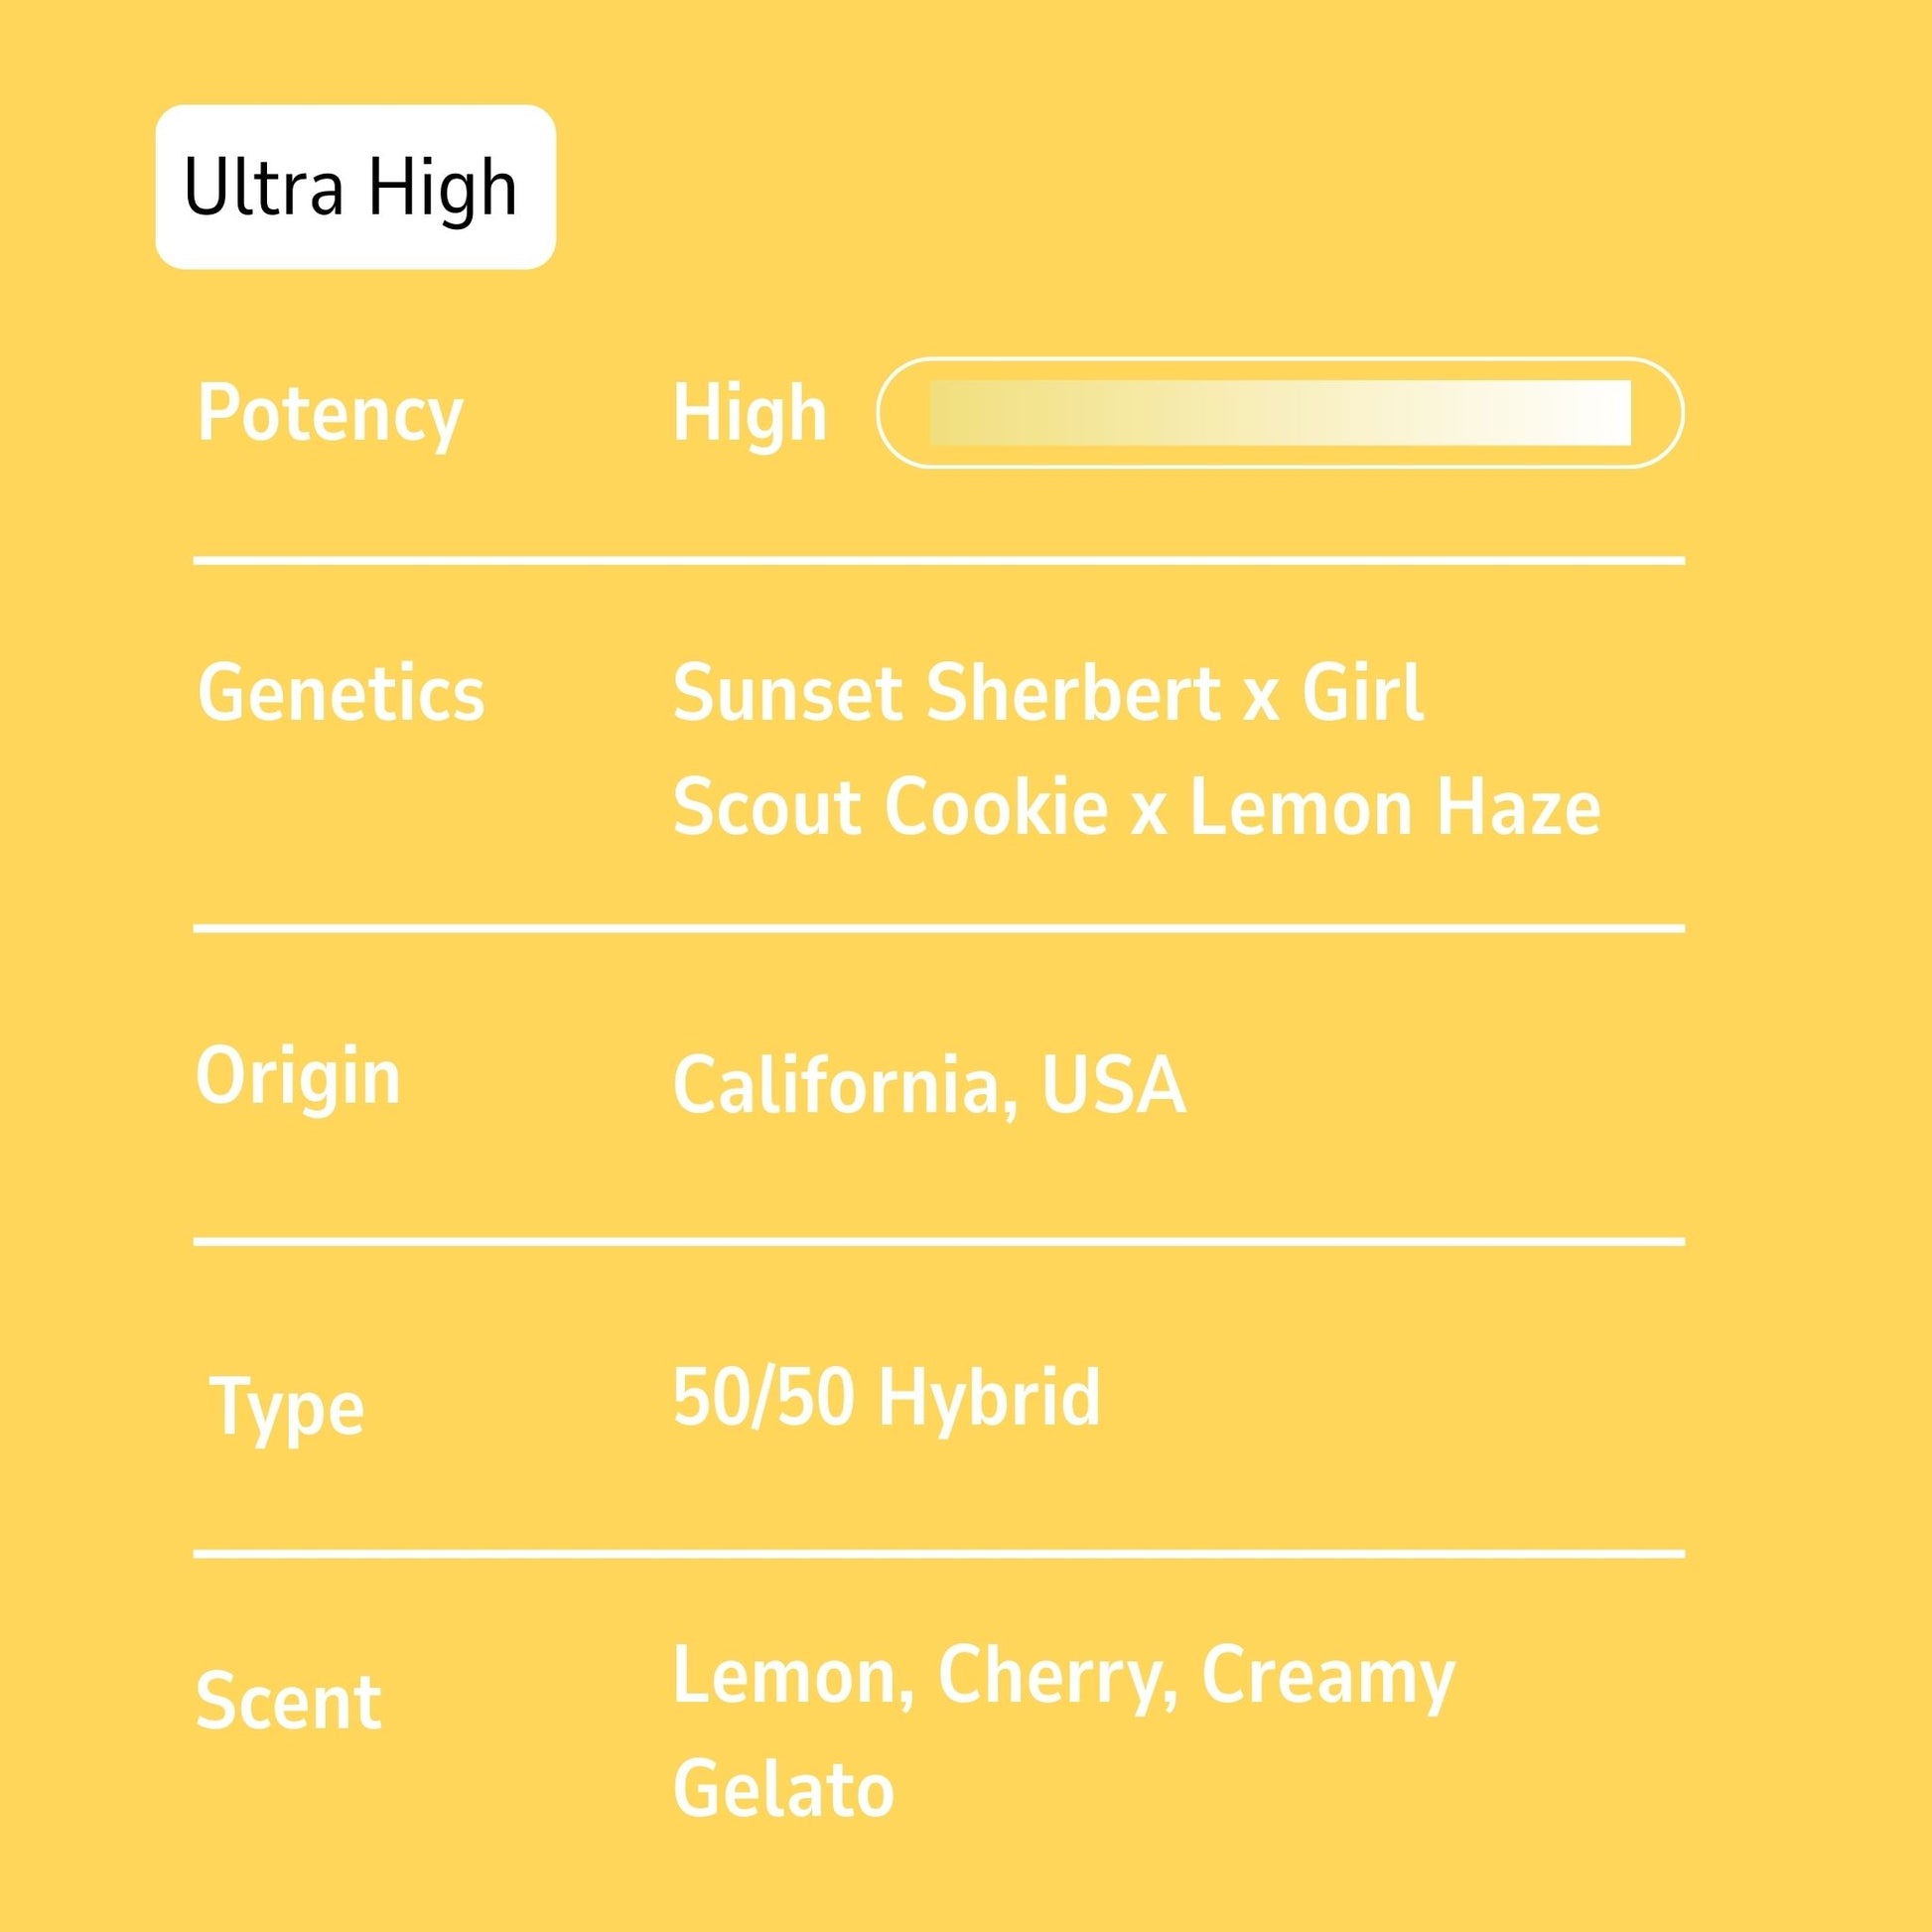Click the divider line below Origin row
This screenshot has height=1932, width=1932.
938,1241
